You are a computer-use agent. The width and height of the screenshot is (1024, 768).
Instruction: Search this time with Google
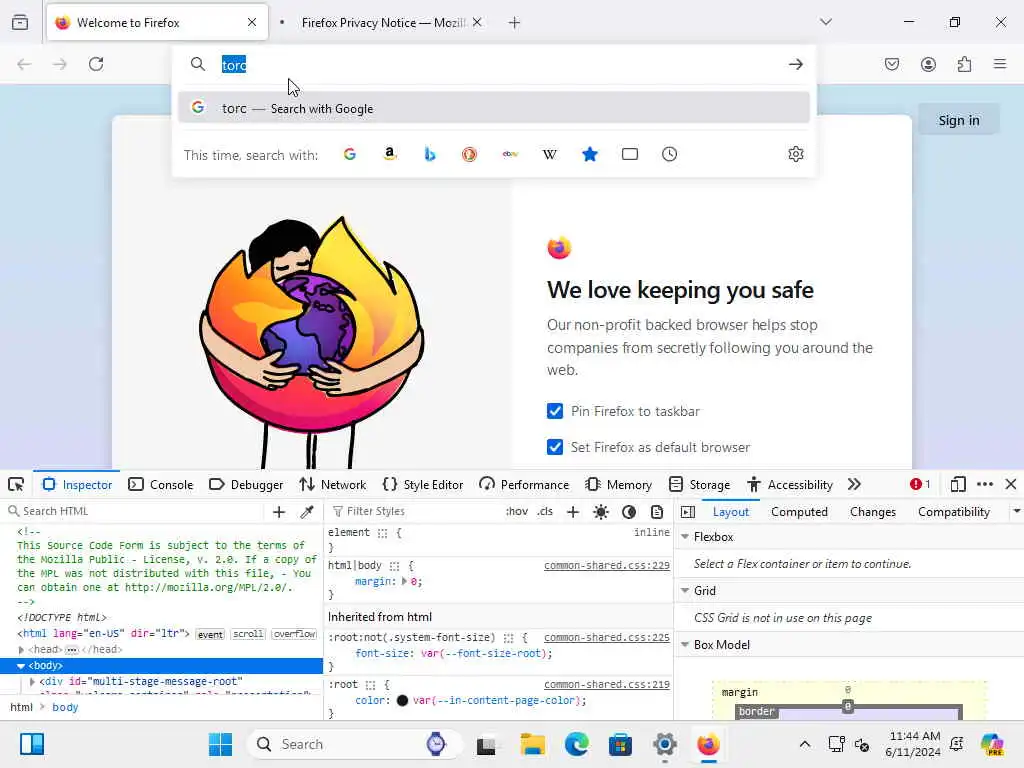point(350,154)
